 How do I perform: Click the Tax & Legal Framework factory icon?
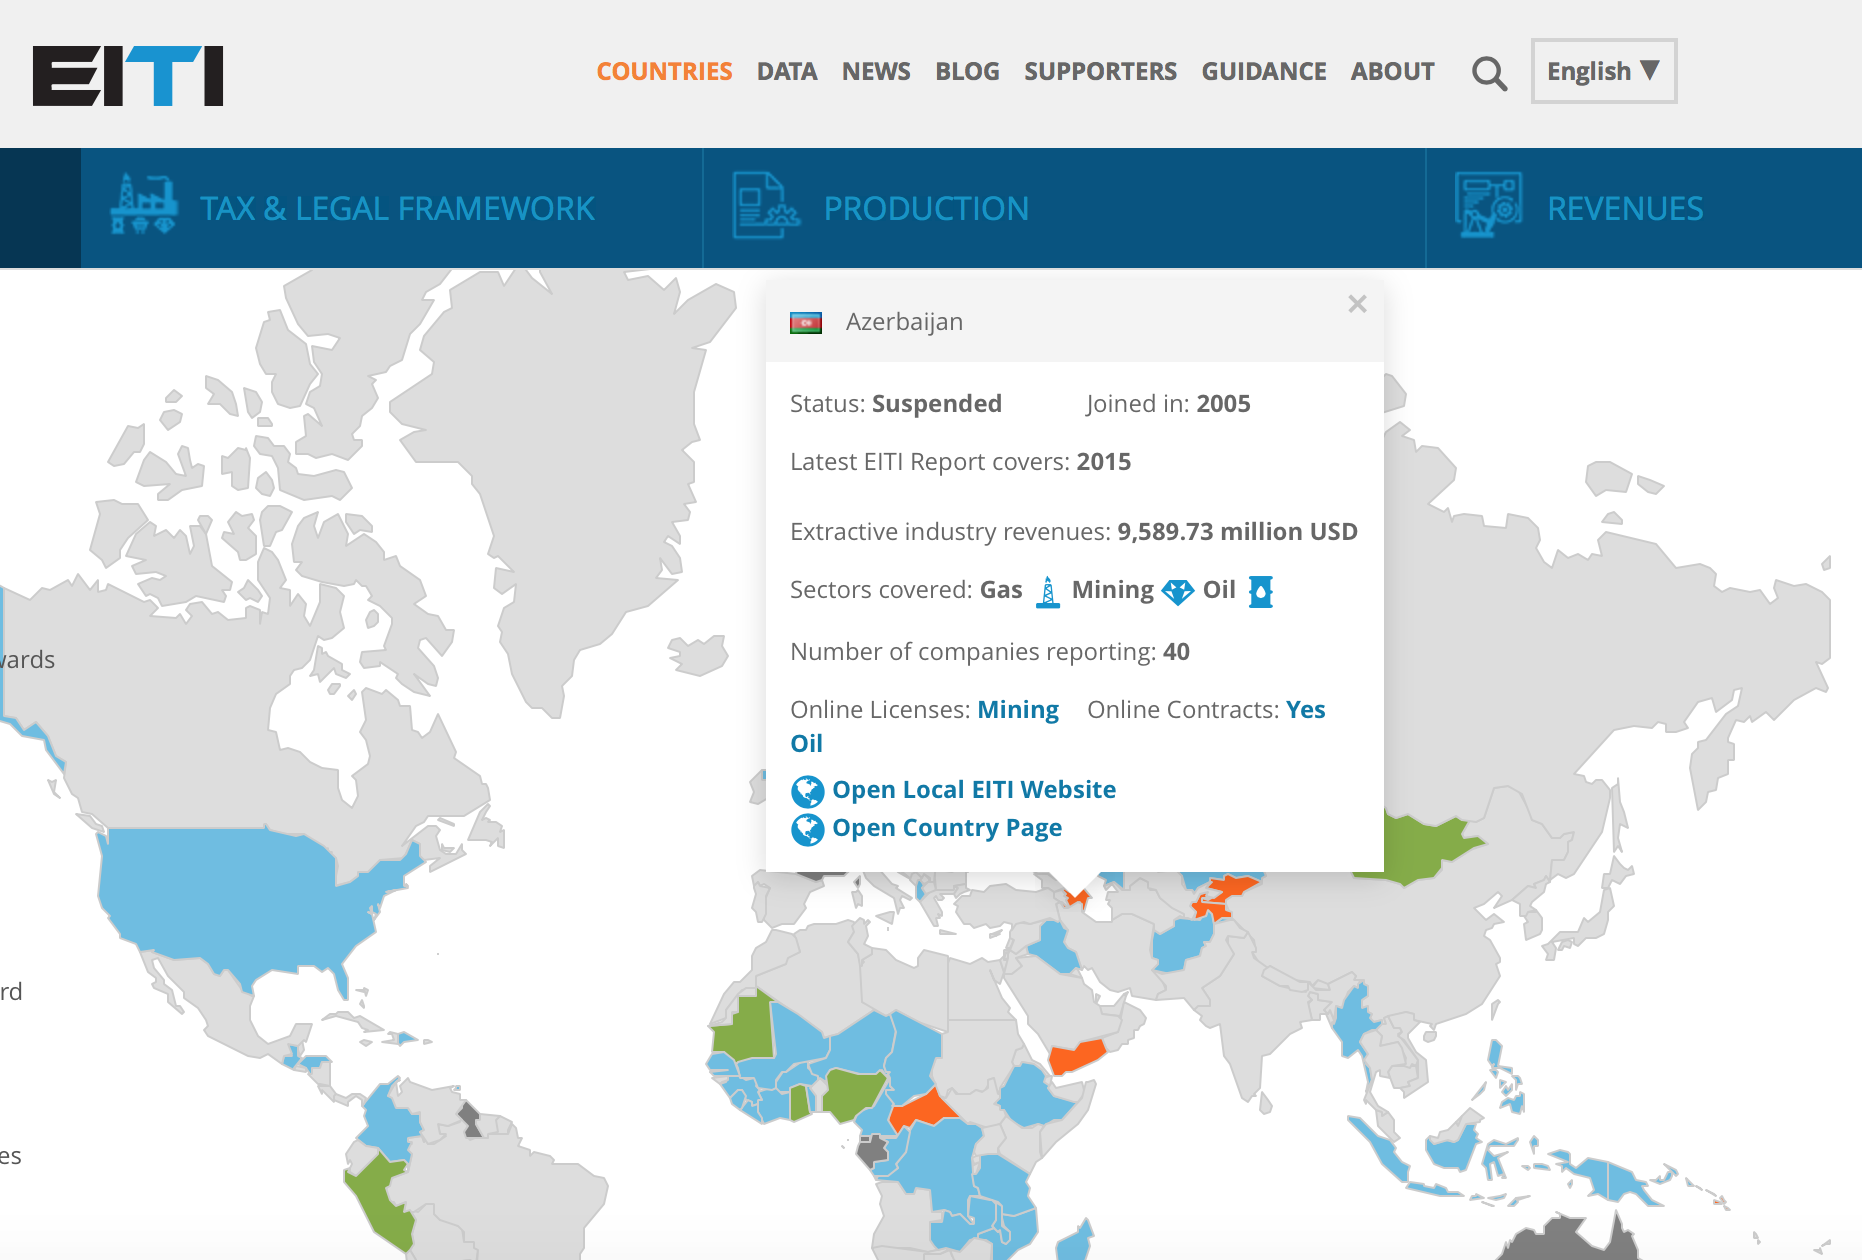(144, 205)
